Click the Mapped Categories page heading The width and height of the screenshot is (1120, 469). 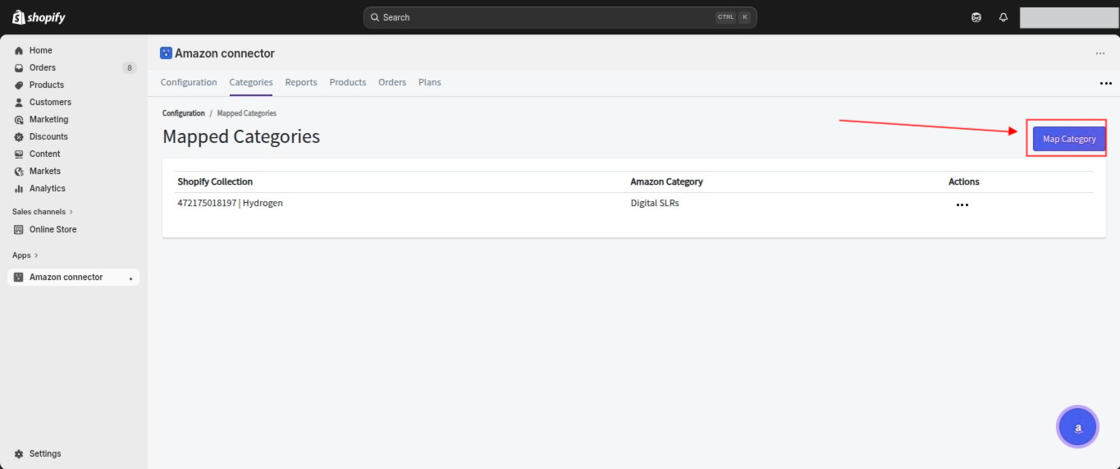point(241,136)
